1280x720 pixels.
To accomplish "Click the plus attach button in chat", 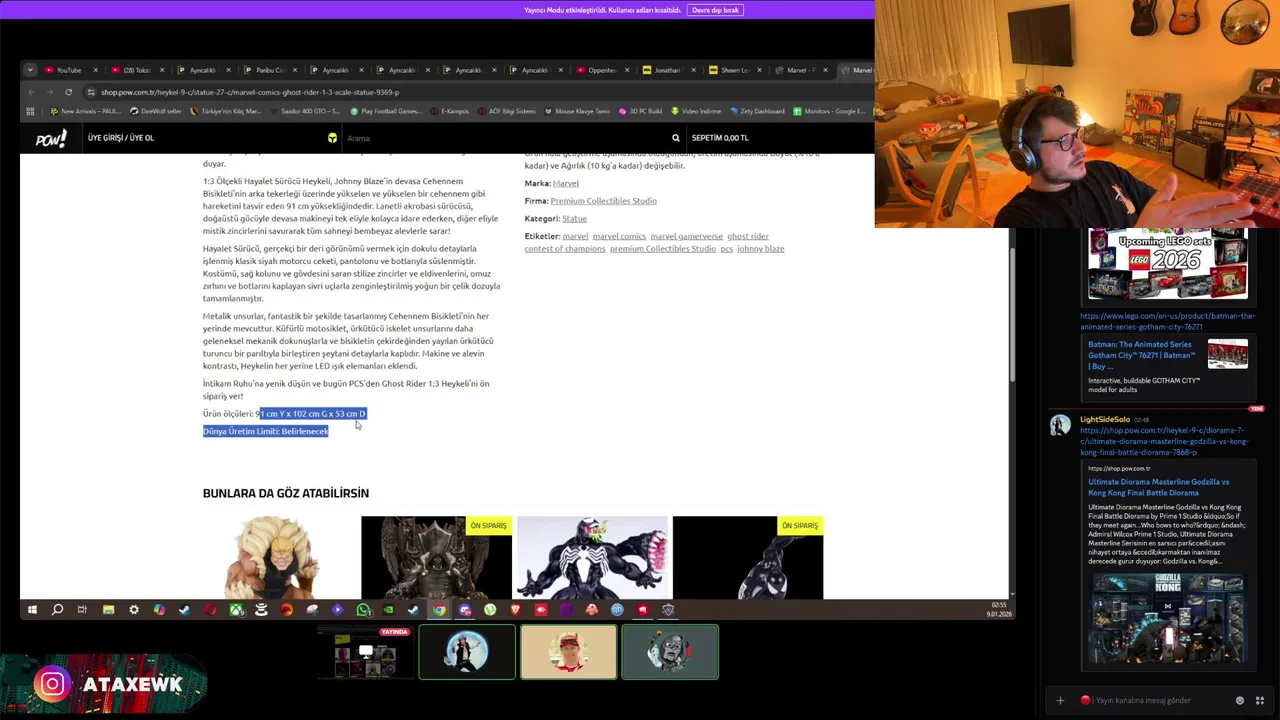I will 1060,700.
